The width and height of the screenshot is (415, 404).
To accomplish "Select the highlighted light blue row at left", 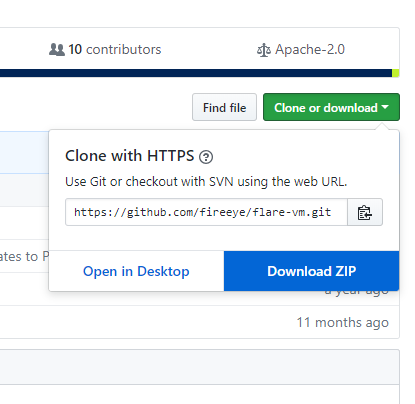I will tap(24, 152).
